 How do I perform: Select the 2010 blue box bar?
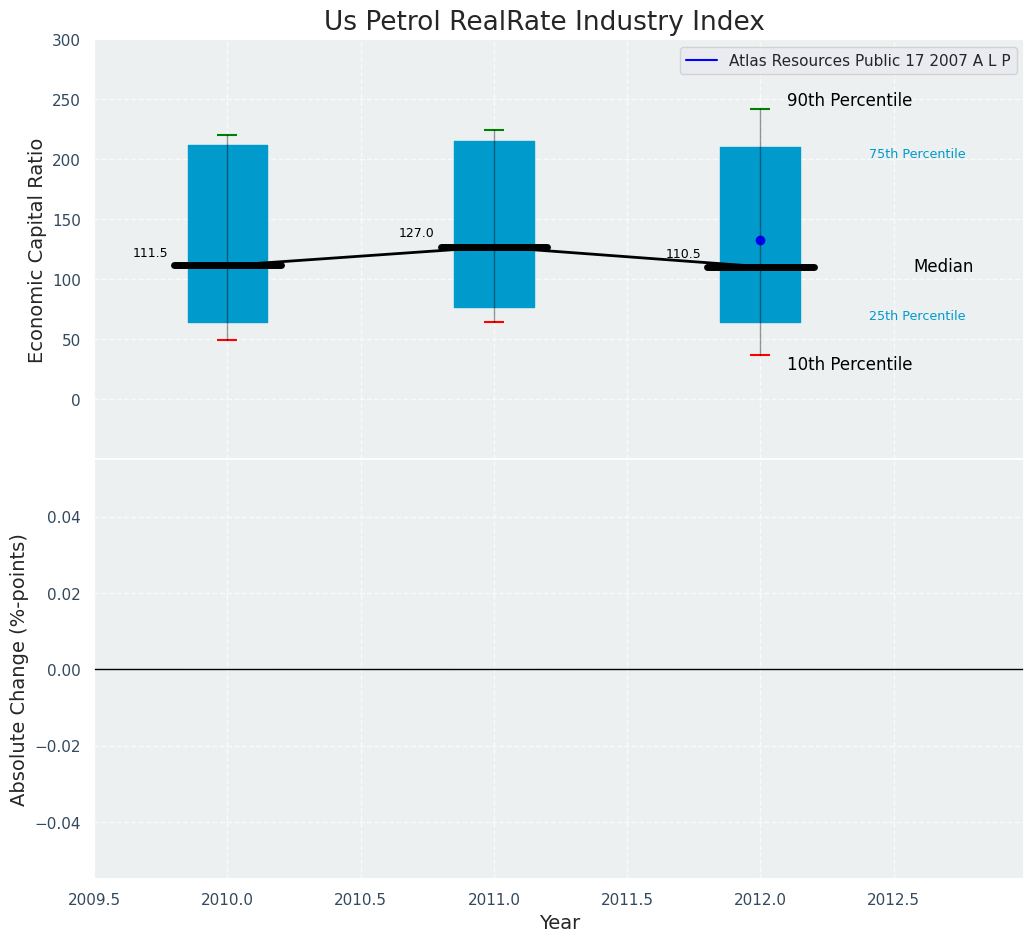click(228, 234)
